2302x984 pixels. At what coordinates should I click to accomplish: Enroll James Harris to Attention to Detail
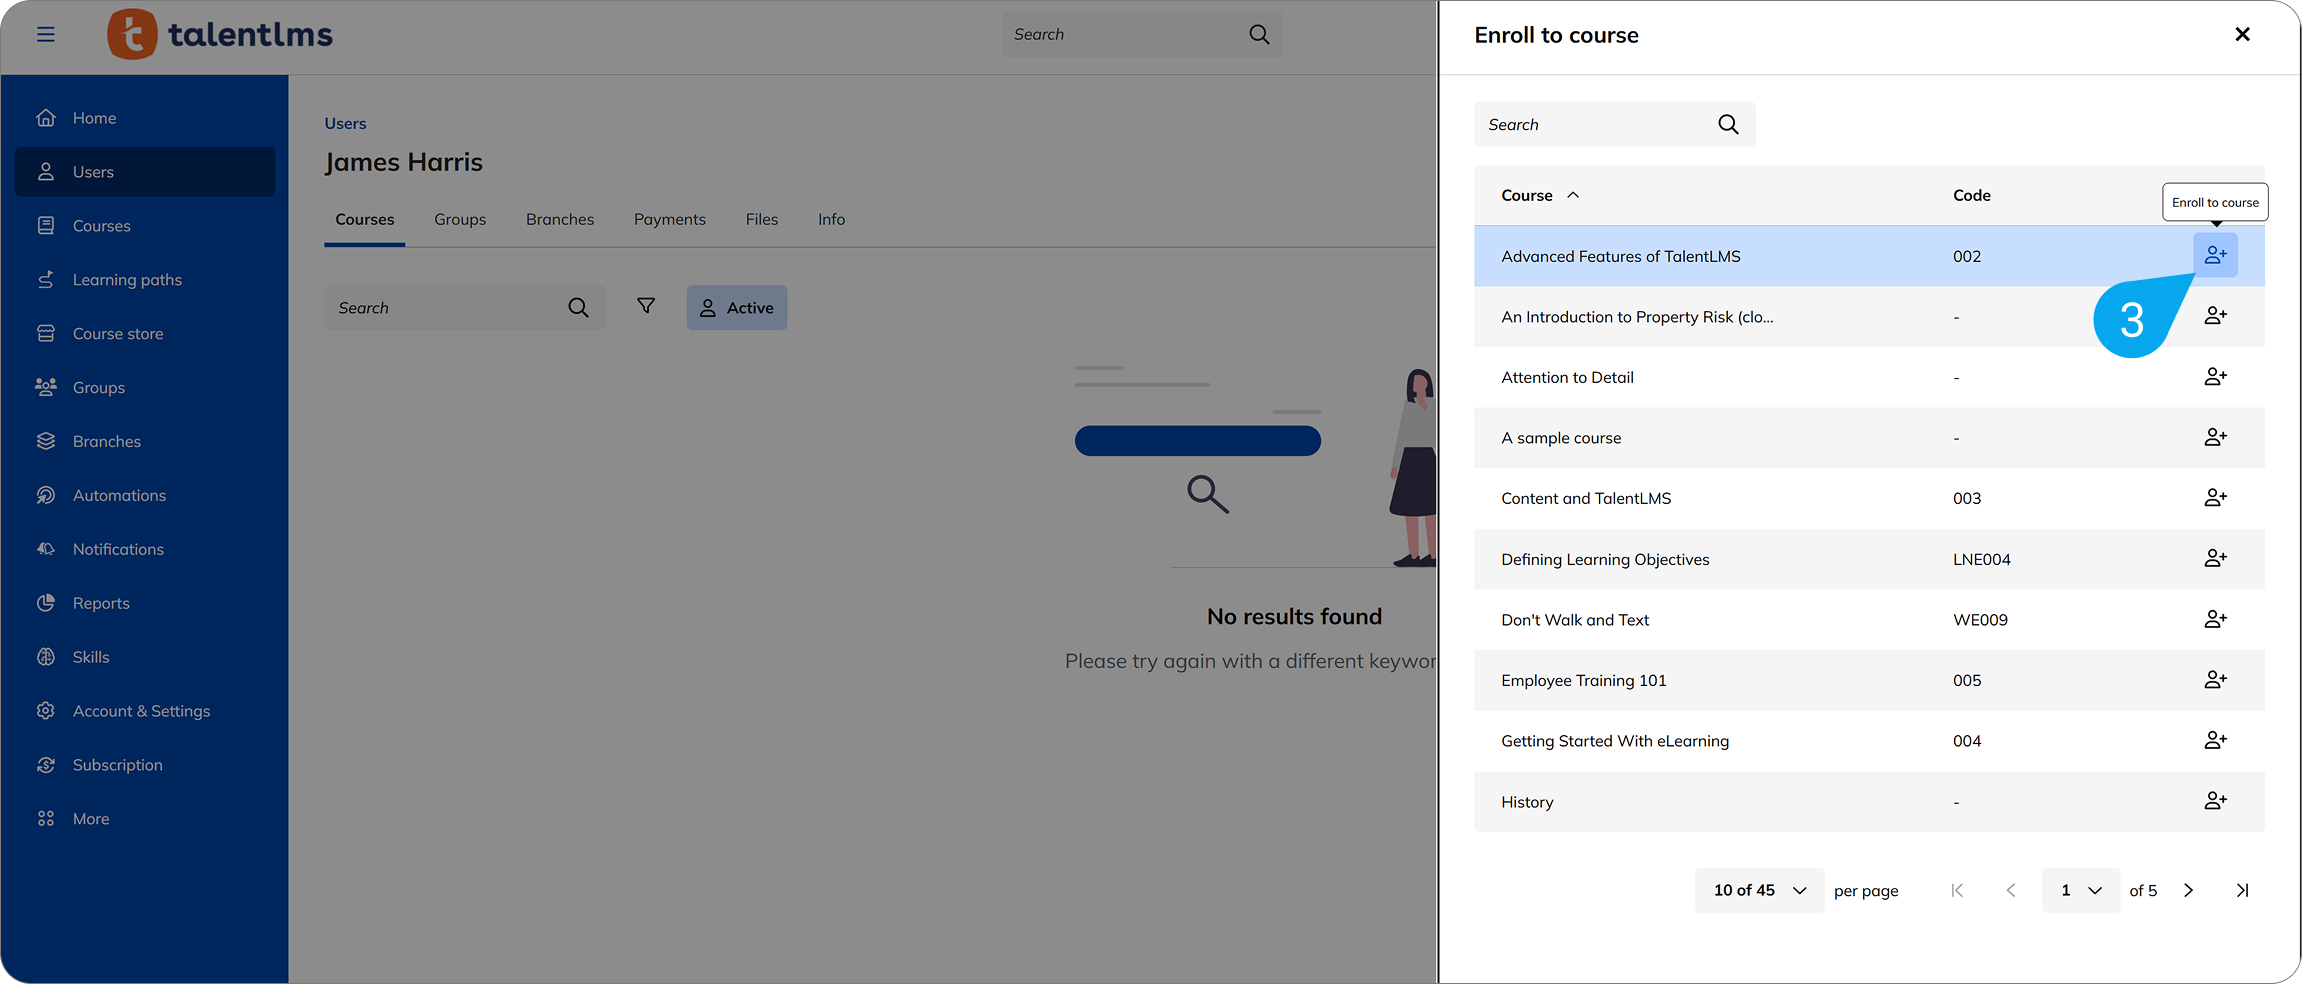(2215, 376)
